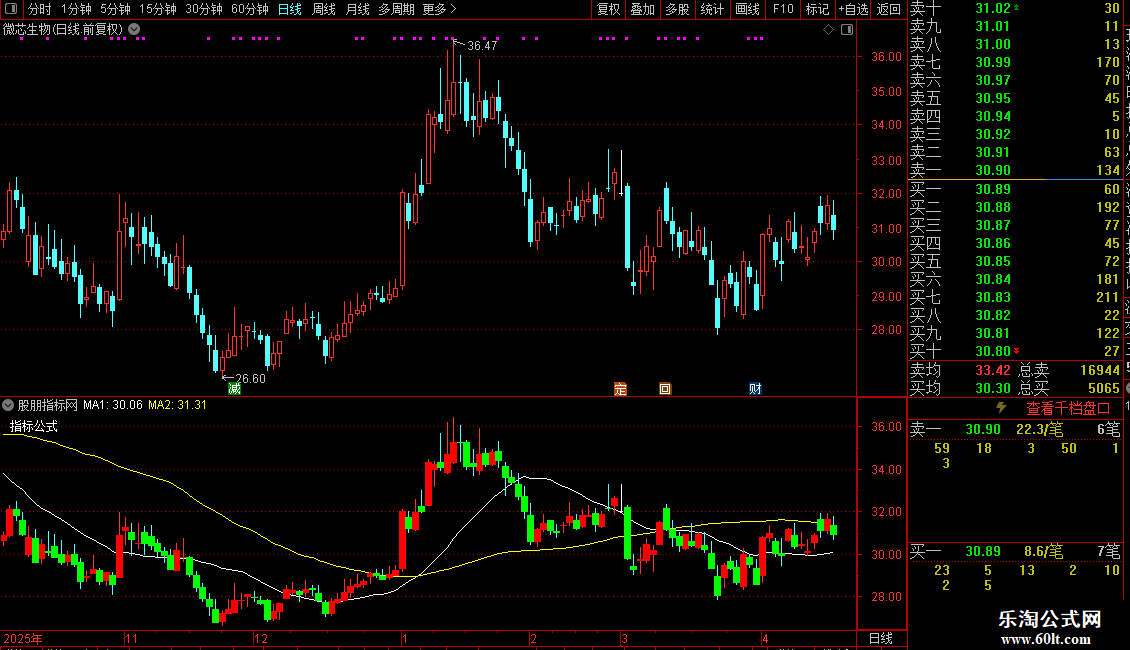Click the 多股 multi-stock button
Viewport: 1130px width, 650px height.
coord(677,9)
